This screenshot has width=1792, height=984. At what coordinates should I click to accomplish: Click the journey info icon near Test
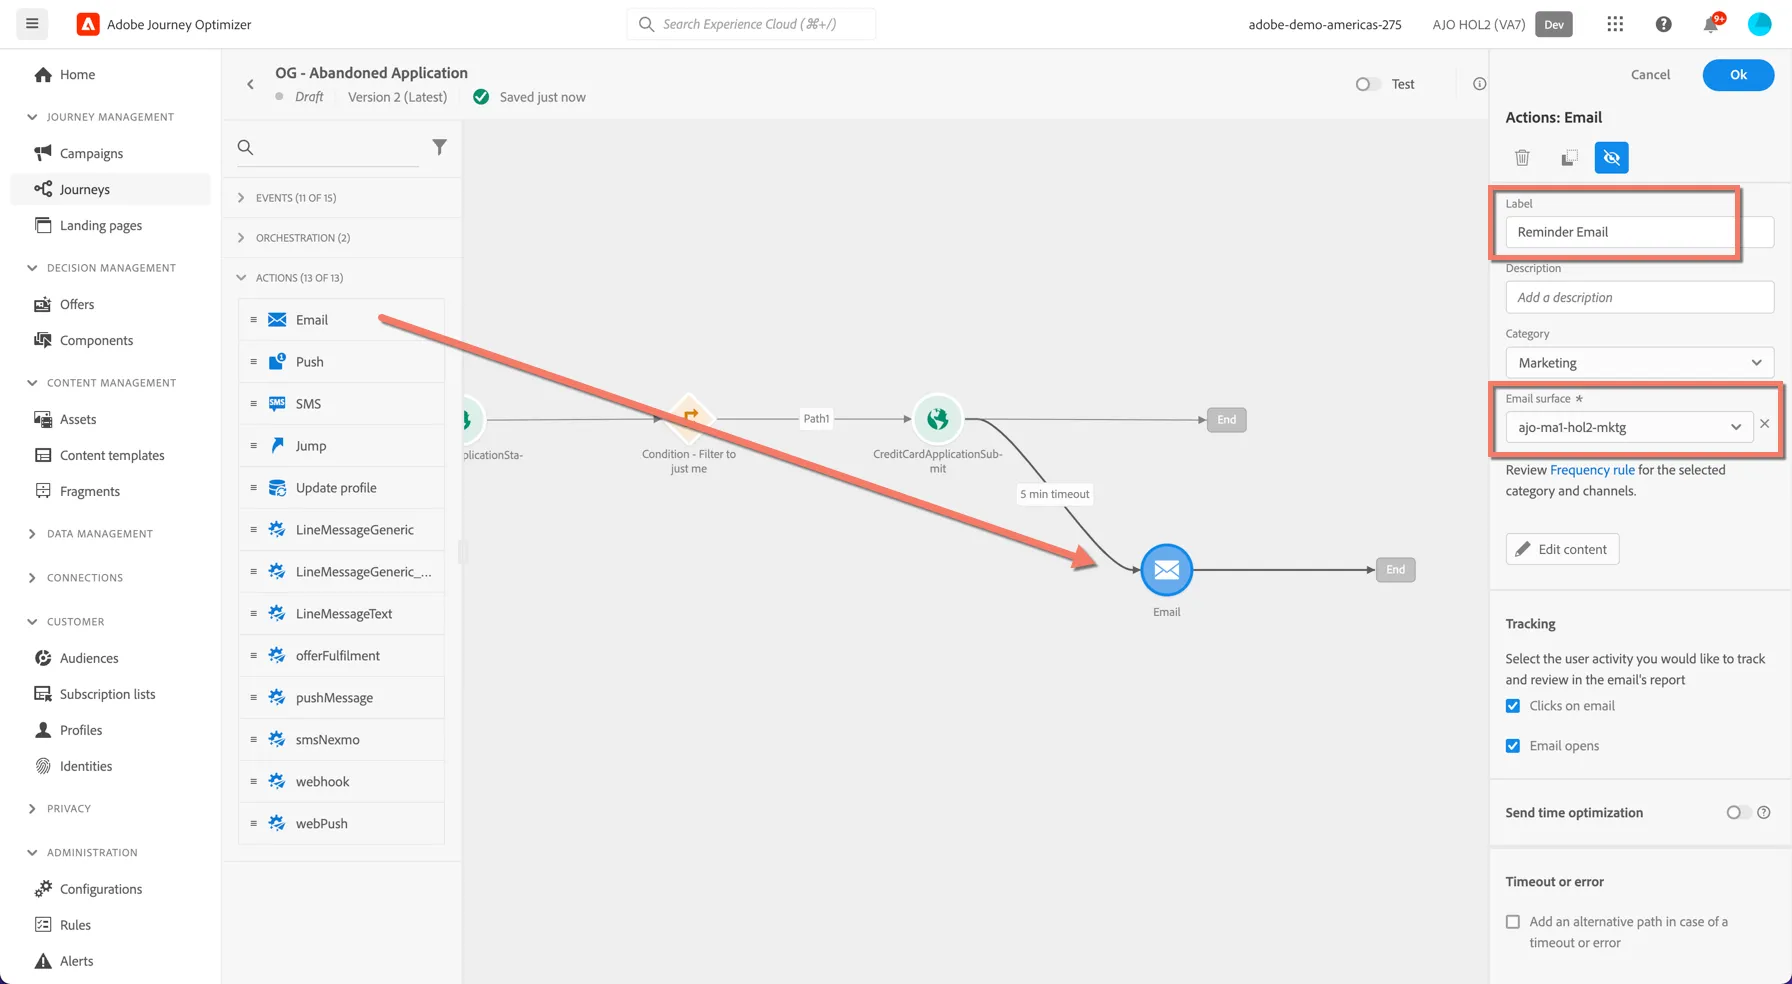pos(1479,84)
